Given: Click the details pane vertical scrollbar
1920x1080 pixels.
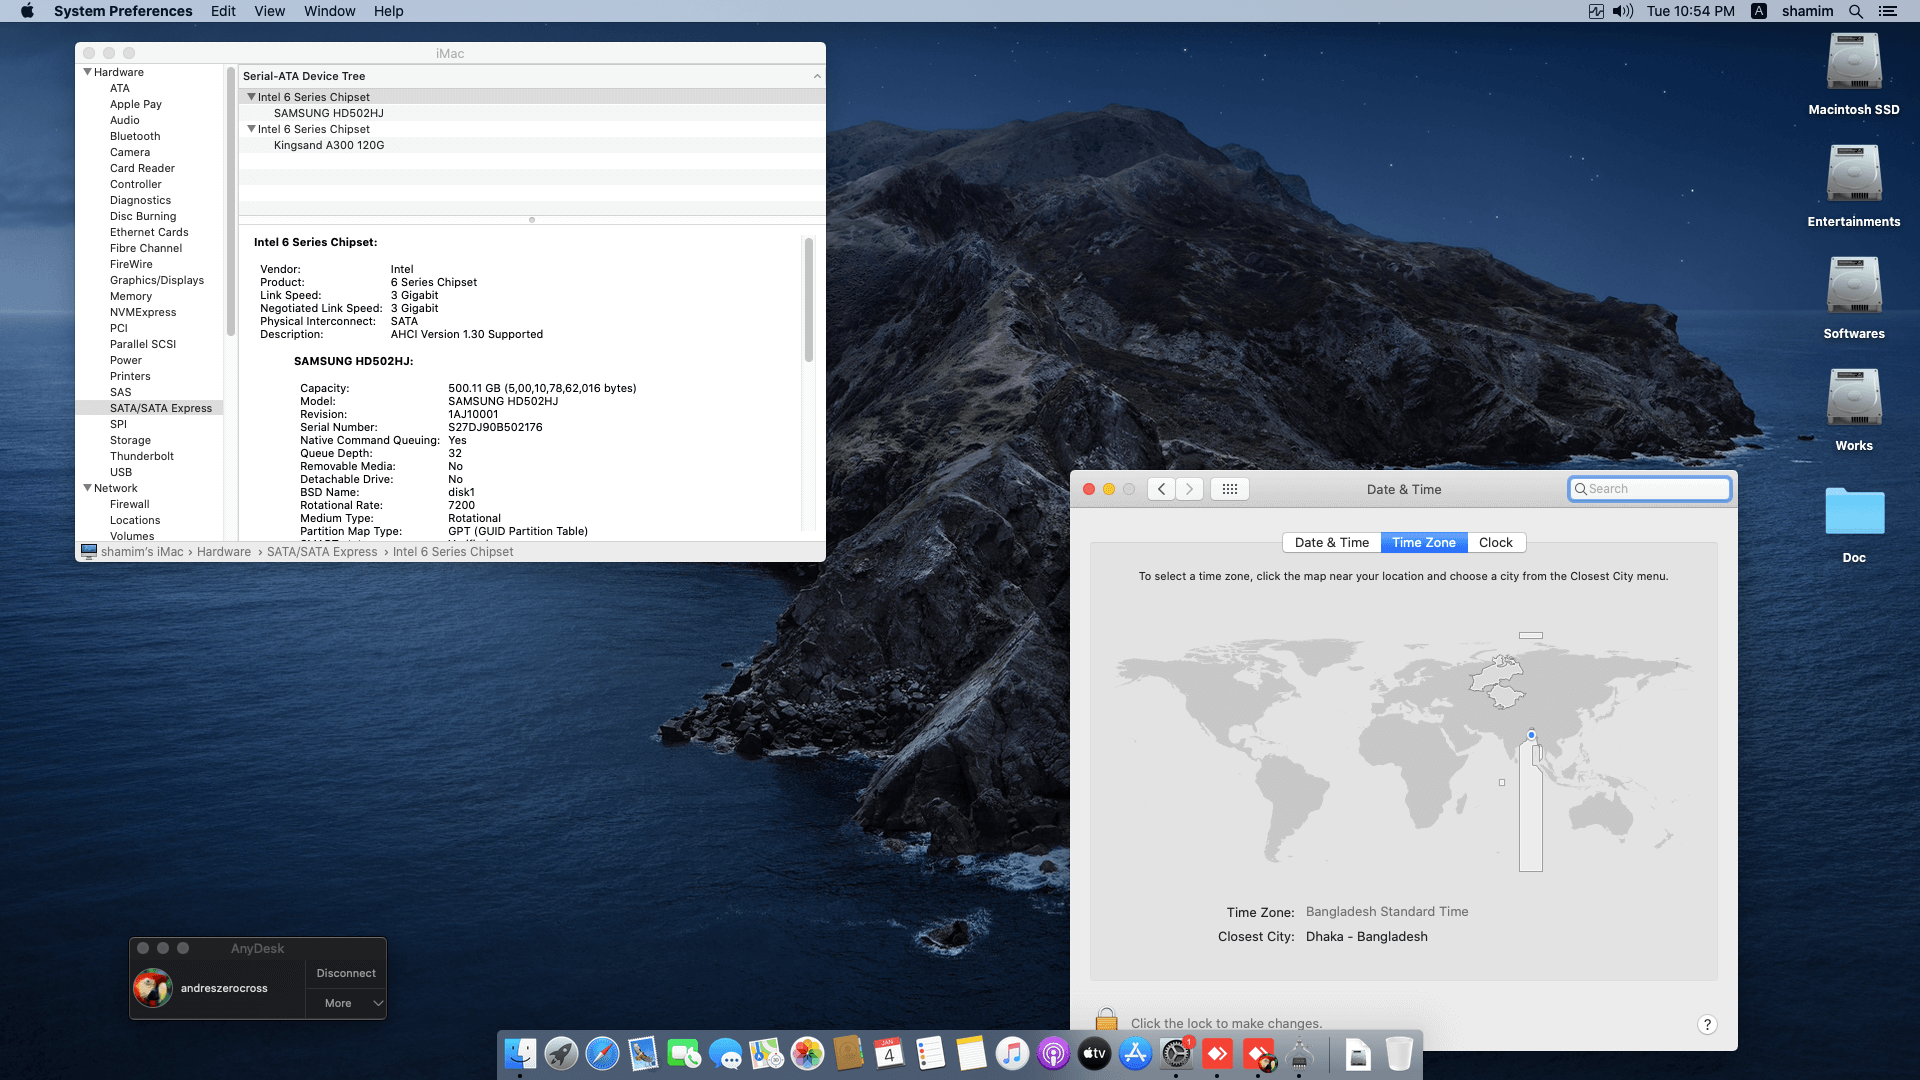Looking at the screenshot, I should 809,300.
